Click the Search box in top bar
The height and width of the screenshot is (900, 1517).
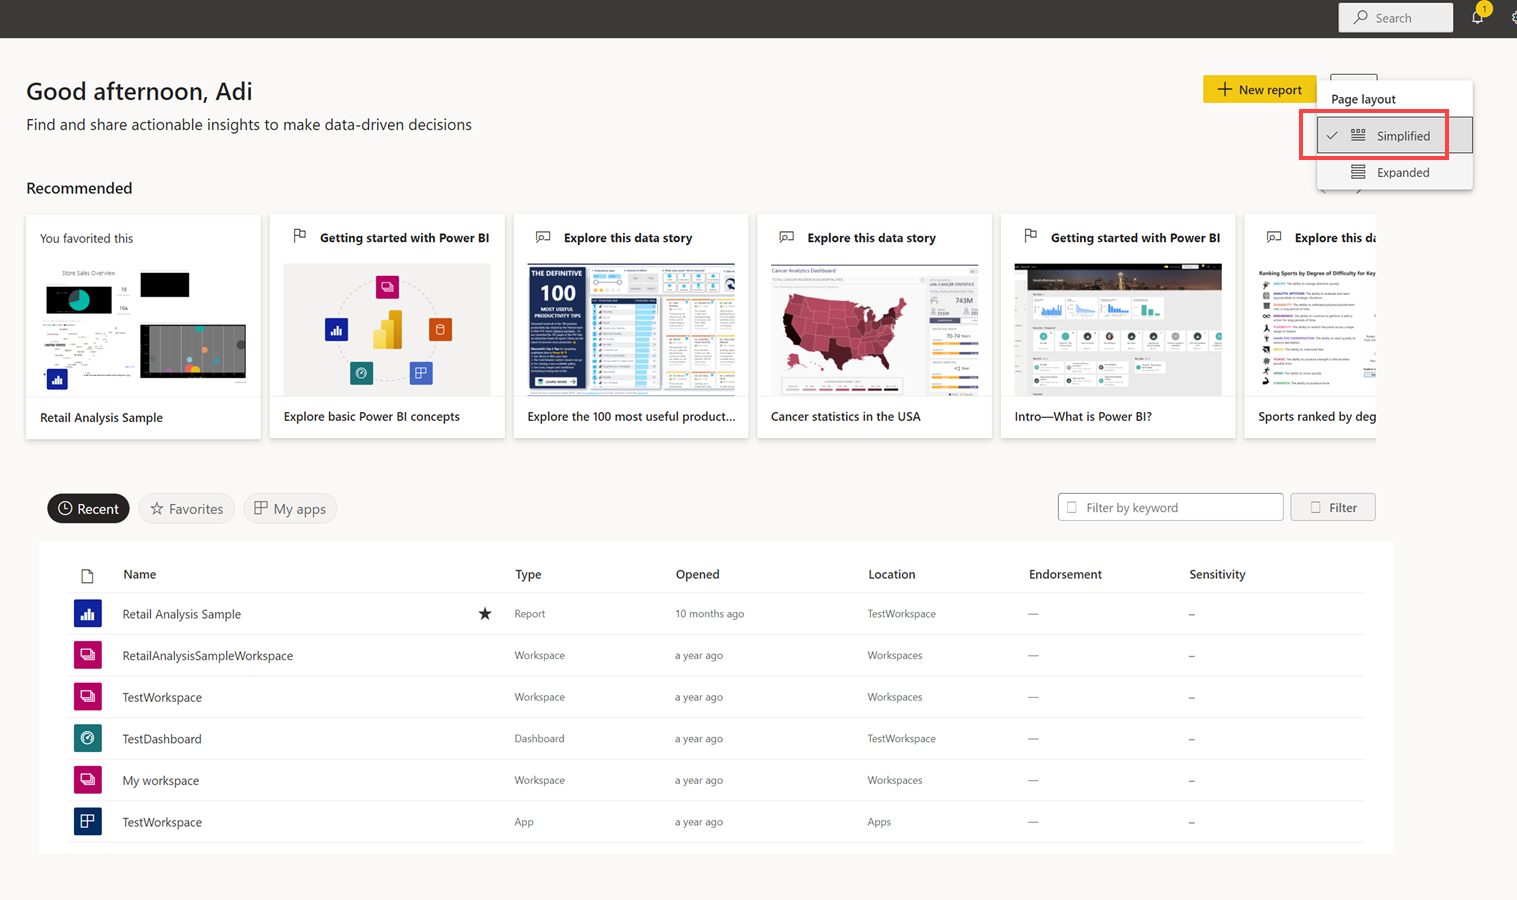point(1395,17)
